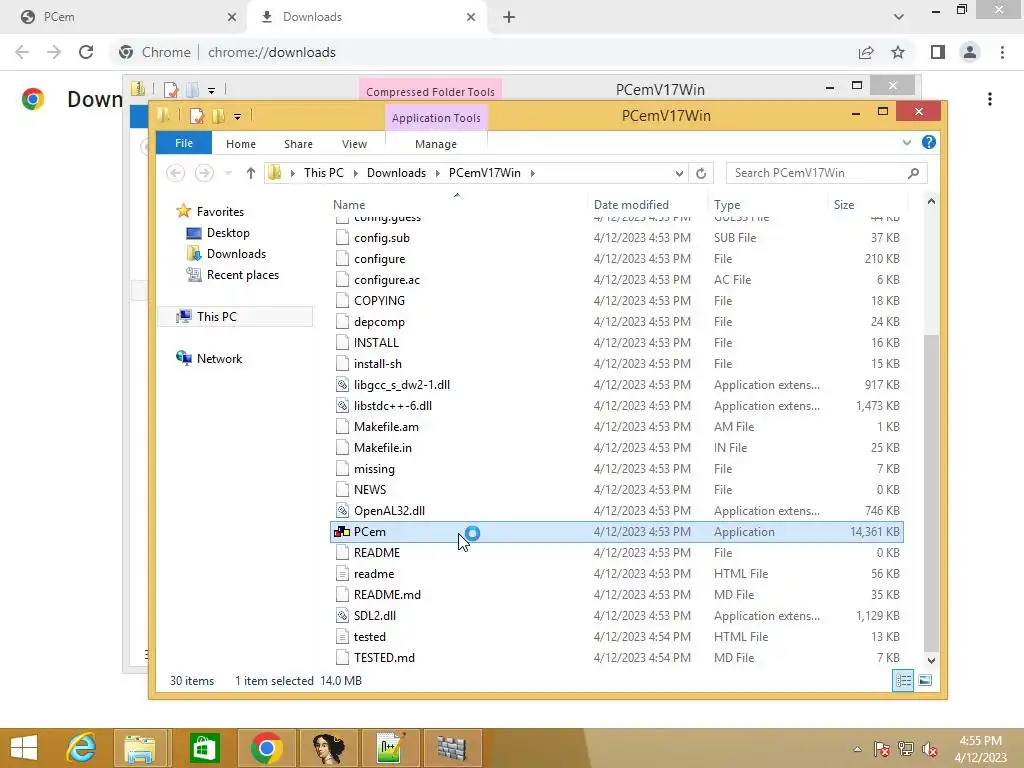This screenshot has width=1024, height=768.
Task: Sort by the Size column header
Action: click(x=844, y=204)
